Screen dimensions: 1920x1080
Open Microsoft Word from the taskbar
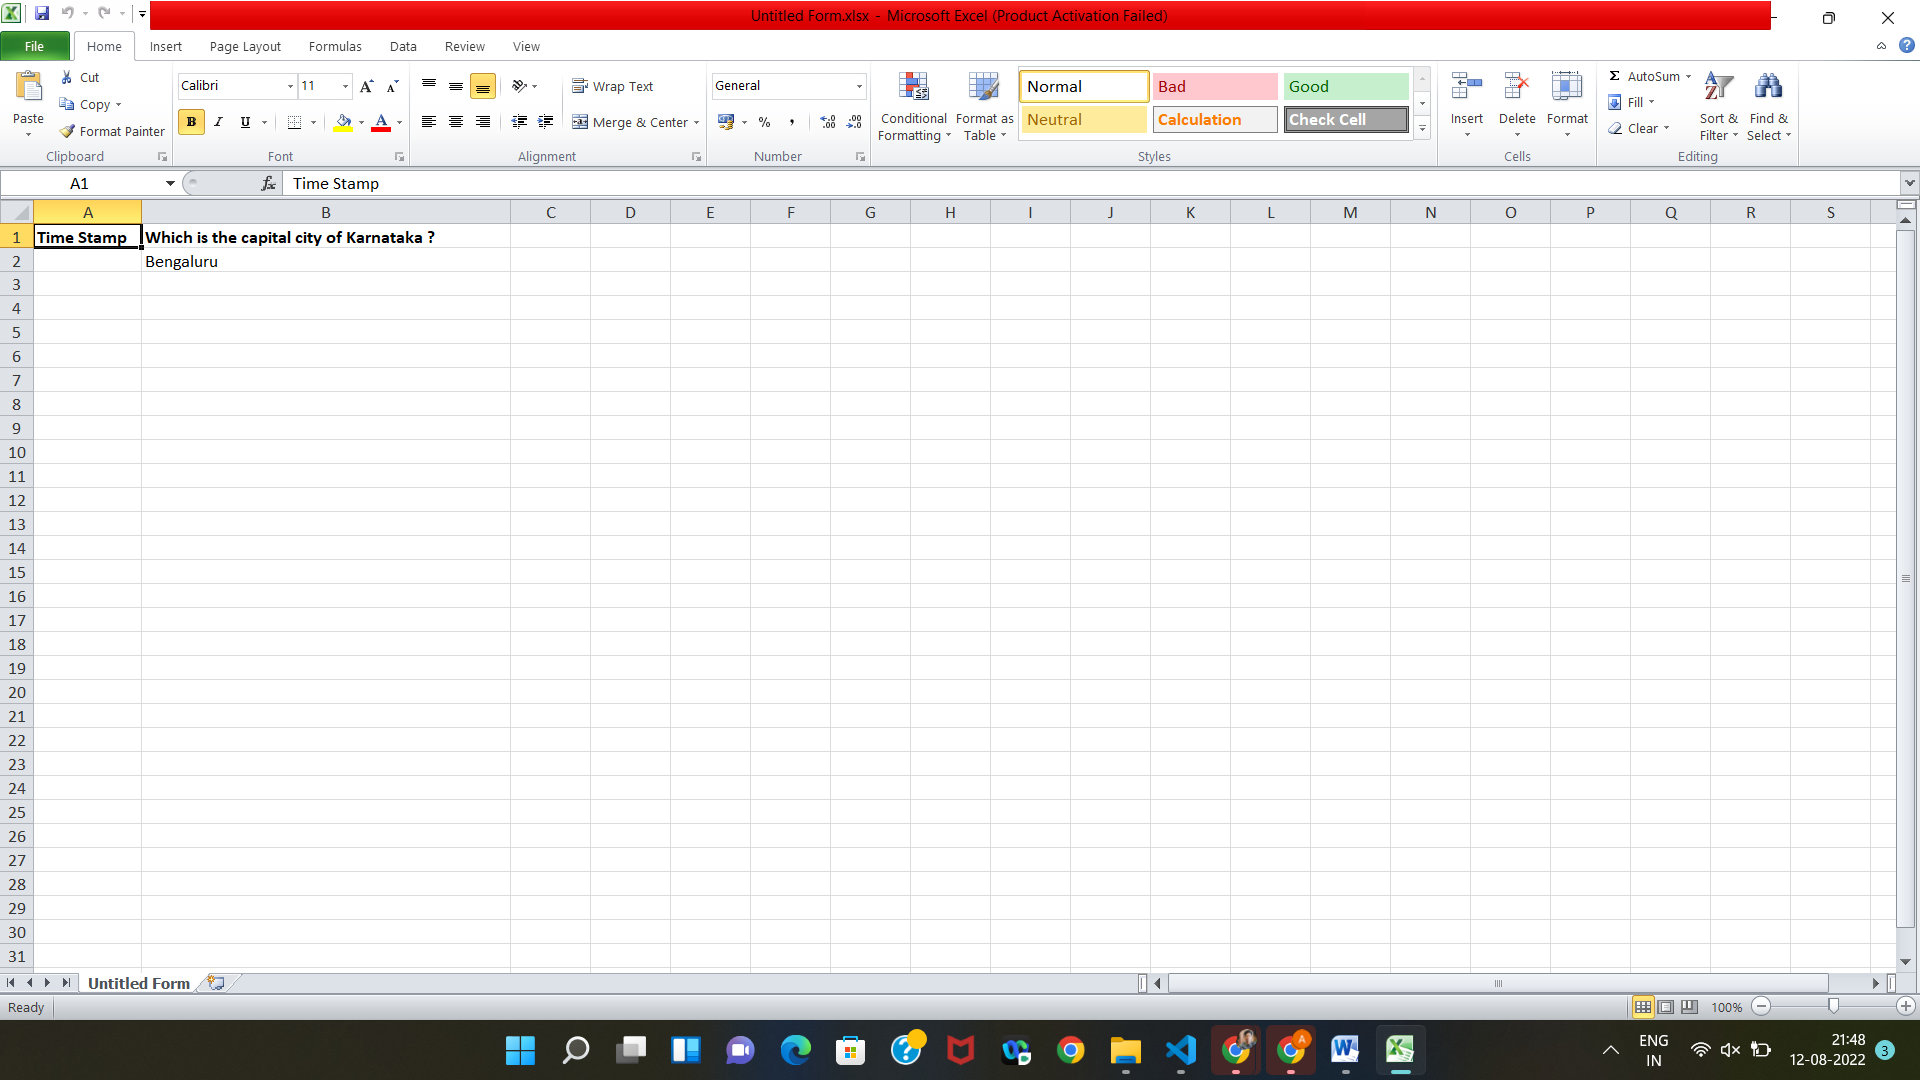point(1344,1050)
